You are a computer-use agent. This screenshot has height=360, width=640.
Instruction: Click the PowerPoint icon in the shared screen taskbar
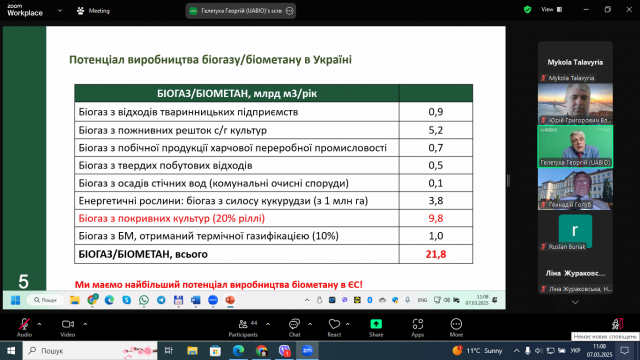tap(230, 300)
